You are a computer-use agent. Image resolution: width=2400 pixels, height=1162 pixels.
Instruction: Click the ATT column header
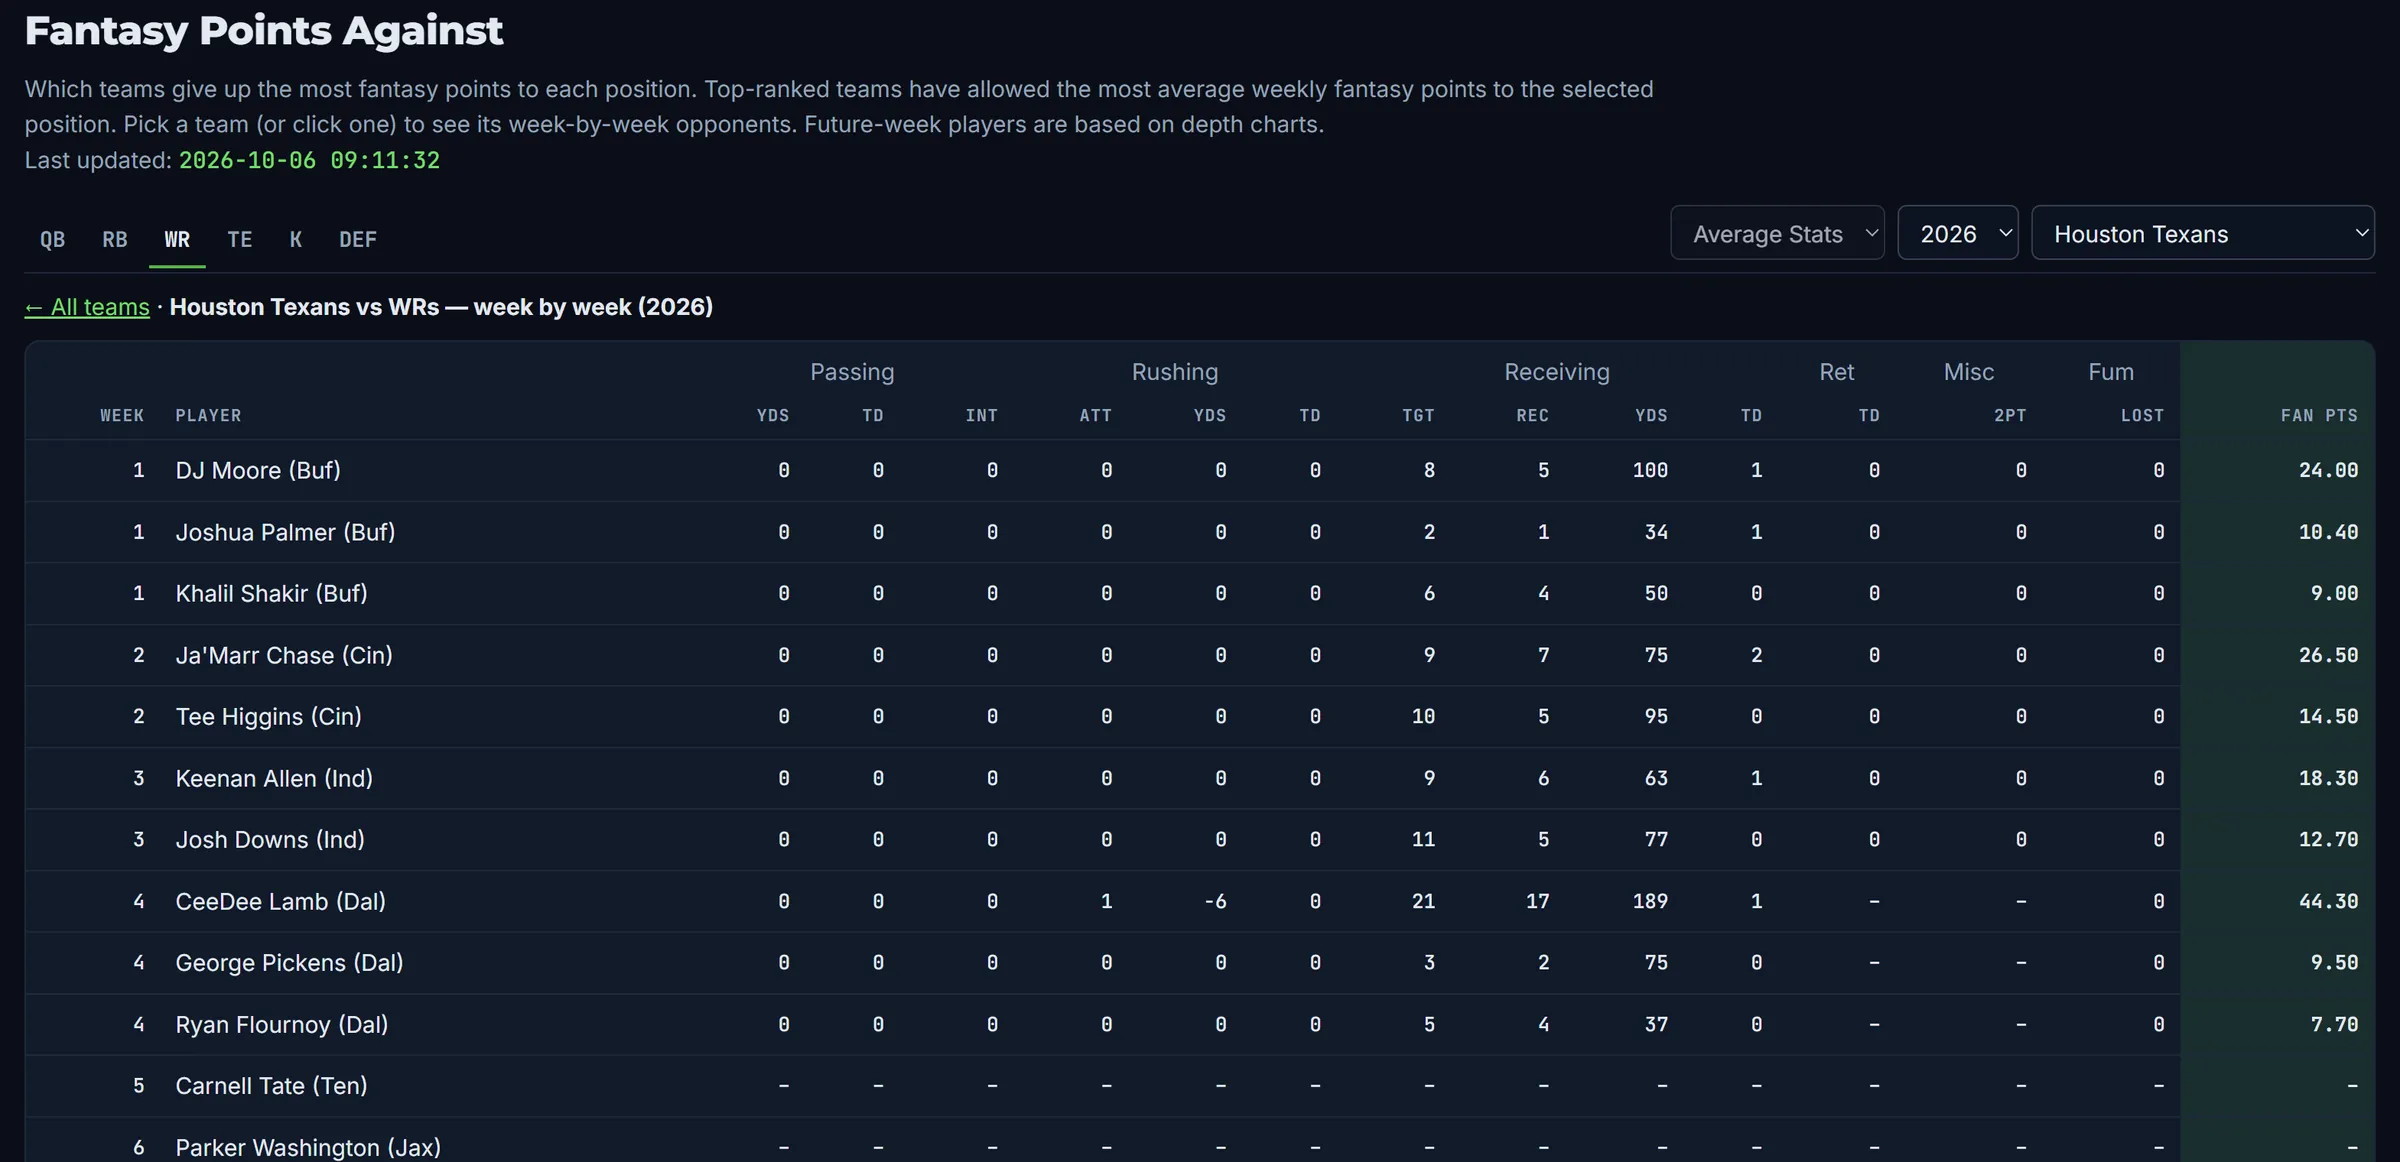[1095, 415]
